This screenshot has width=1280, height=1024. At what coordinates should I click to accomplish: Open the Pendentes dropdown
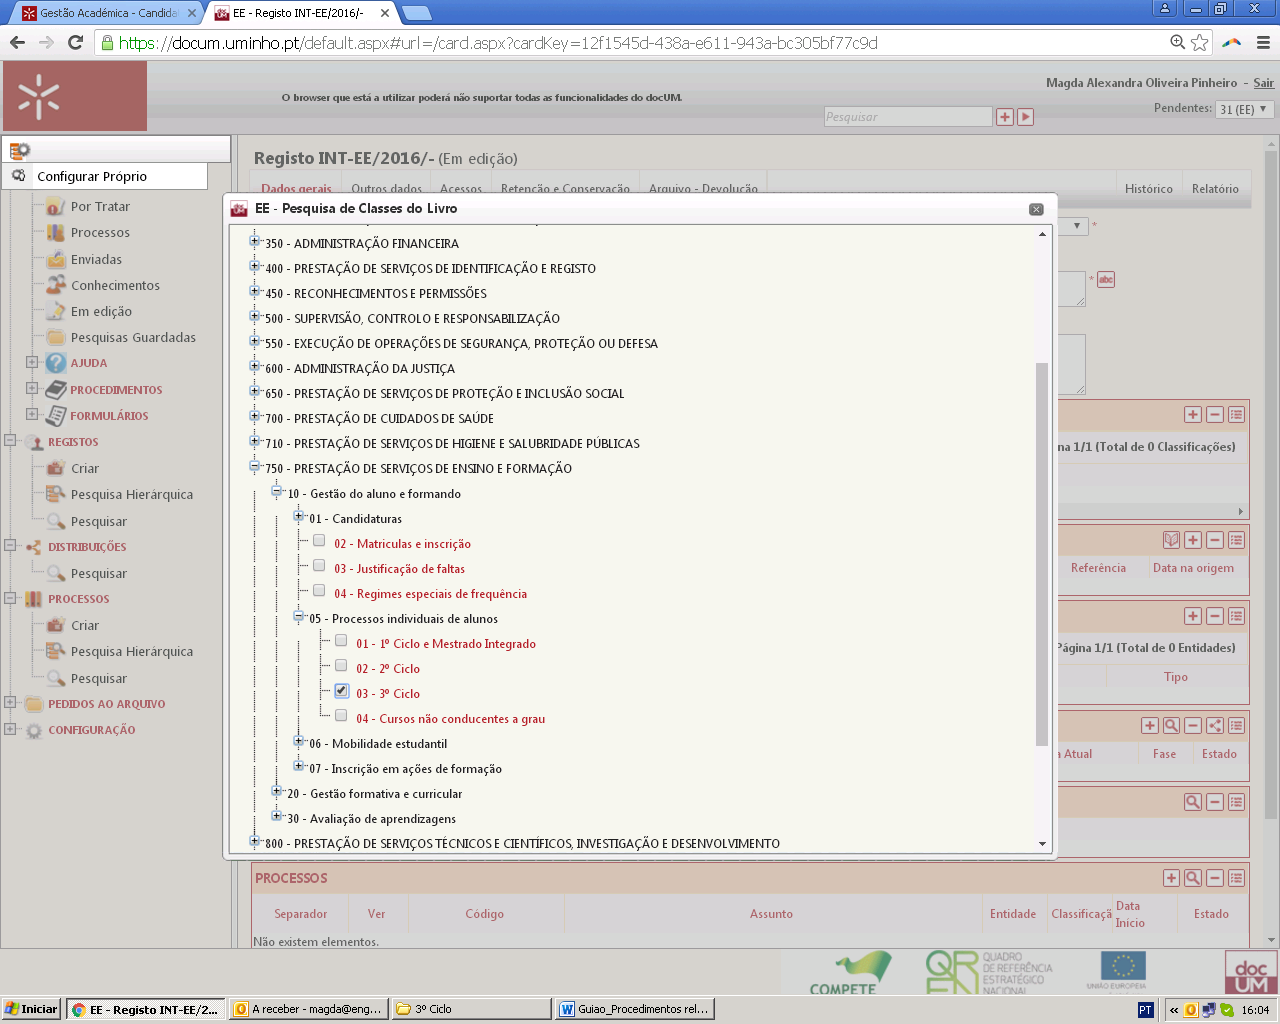click(1243, 109)
